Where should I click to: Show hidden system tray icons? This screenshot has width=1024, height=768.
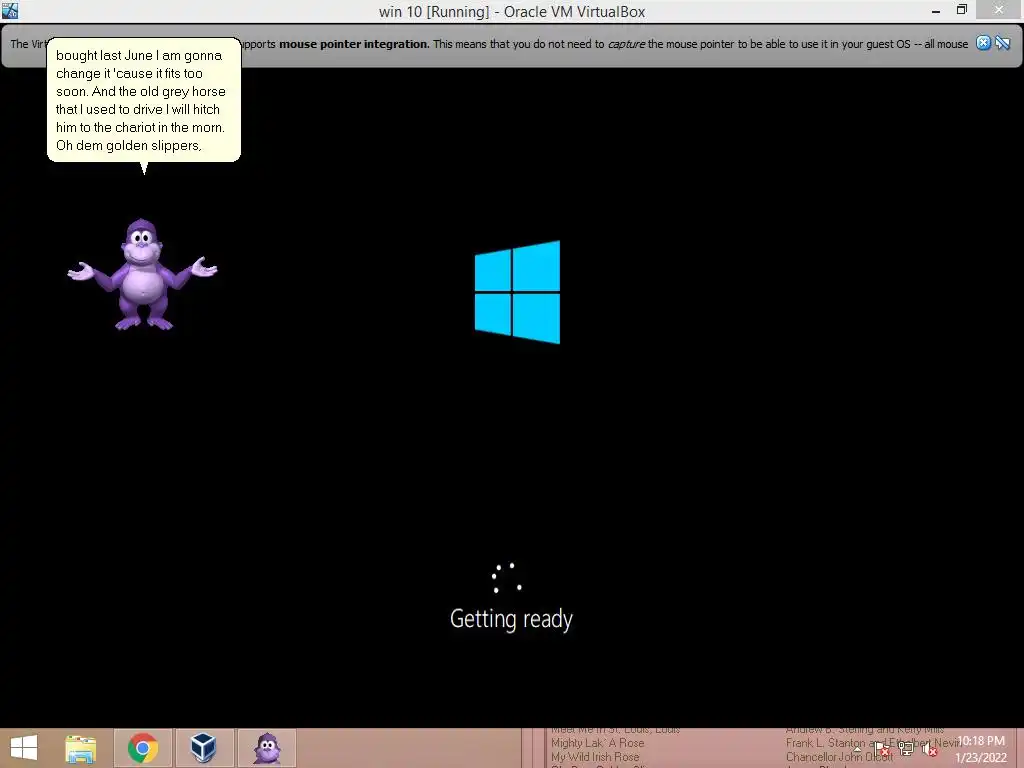pos(857,750)
